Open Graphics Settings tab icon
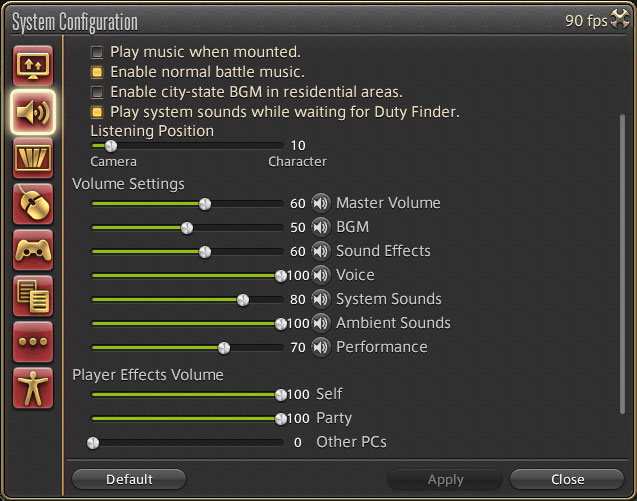The width and height of the screenshot is (637, 501). 33,158
